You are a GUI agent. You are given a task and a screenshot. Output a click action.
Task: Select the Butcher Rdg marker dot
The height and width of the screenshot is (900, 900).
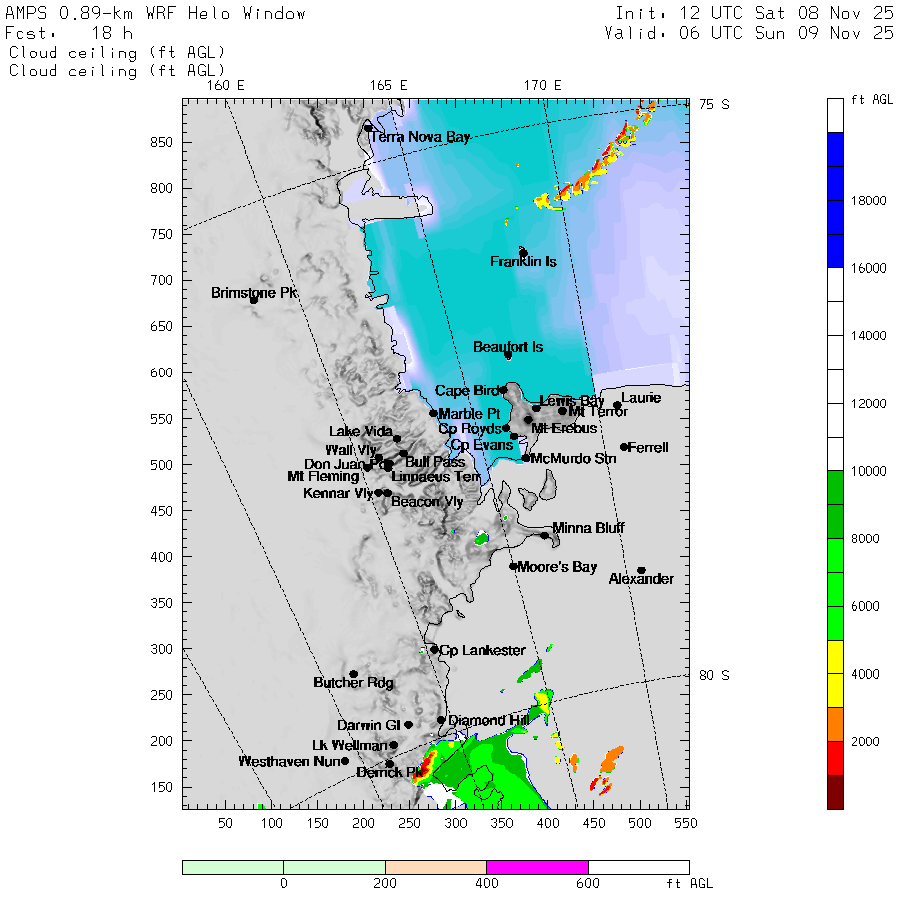coord(354,674)
